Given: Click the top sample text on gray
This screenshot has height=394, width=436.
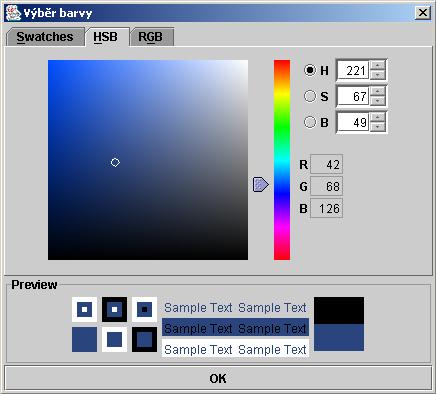Looking at the screenshot, I should pyautogui.click(x=235, y=307).
